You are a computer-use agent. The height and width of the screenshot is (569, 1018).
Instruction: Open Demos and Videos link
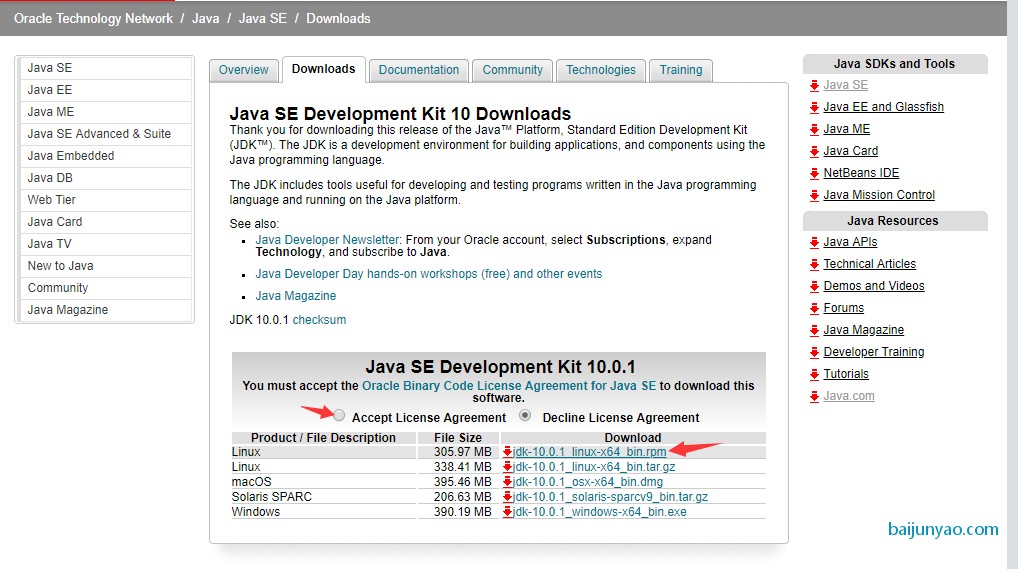pos(874,286)
